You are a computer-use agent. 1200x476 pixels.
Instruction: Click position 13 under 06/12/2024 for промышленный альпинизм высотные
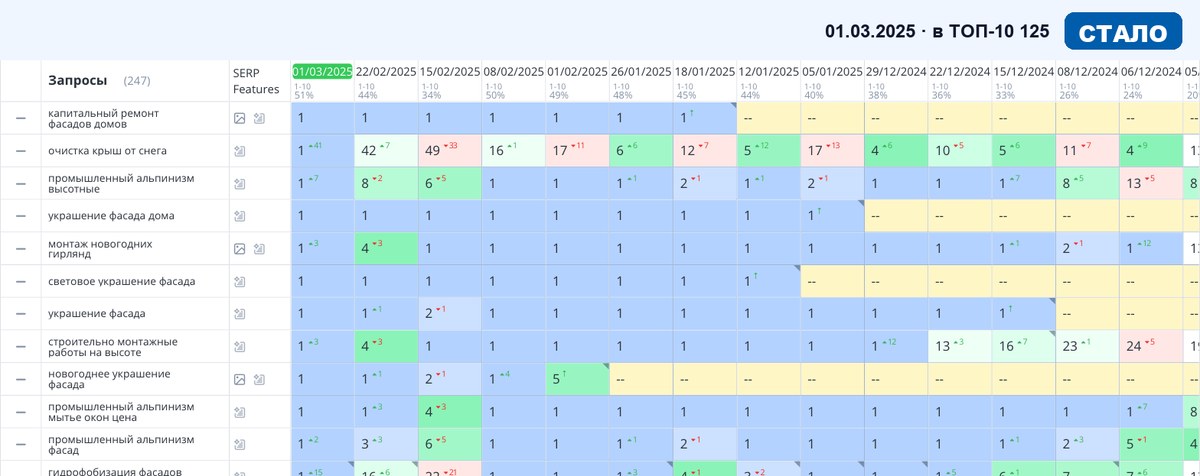(x=1152, y=184)
